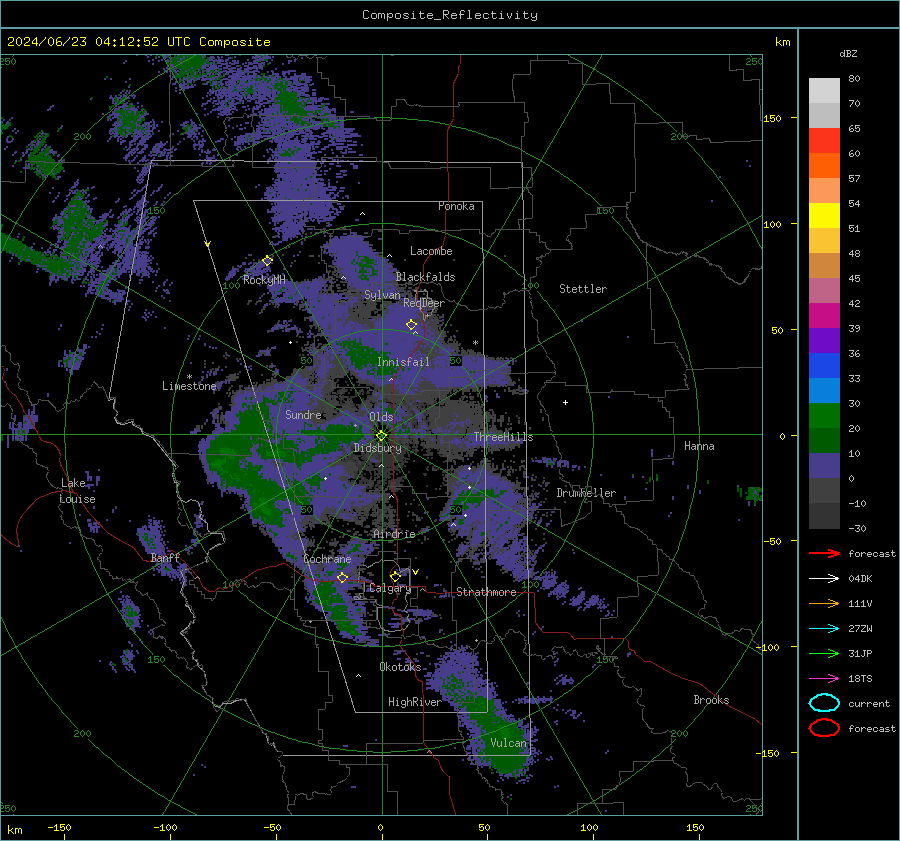Click the white 04DK arrow legend icon
Image resolution: width=900 pixels, height=841 pixels.
point(824,579)
